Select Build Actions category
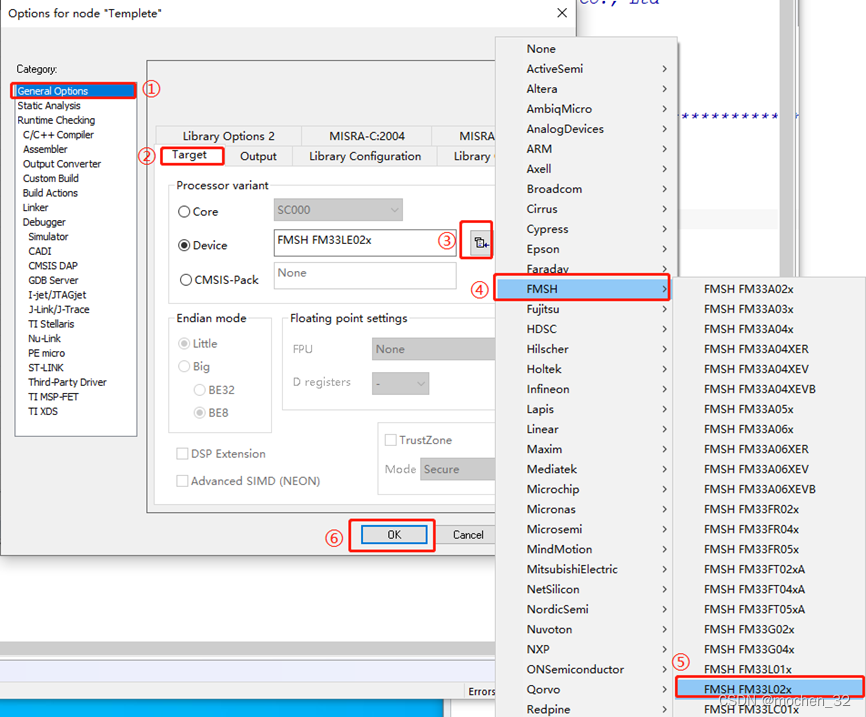 (x=50, y=193)
